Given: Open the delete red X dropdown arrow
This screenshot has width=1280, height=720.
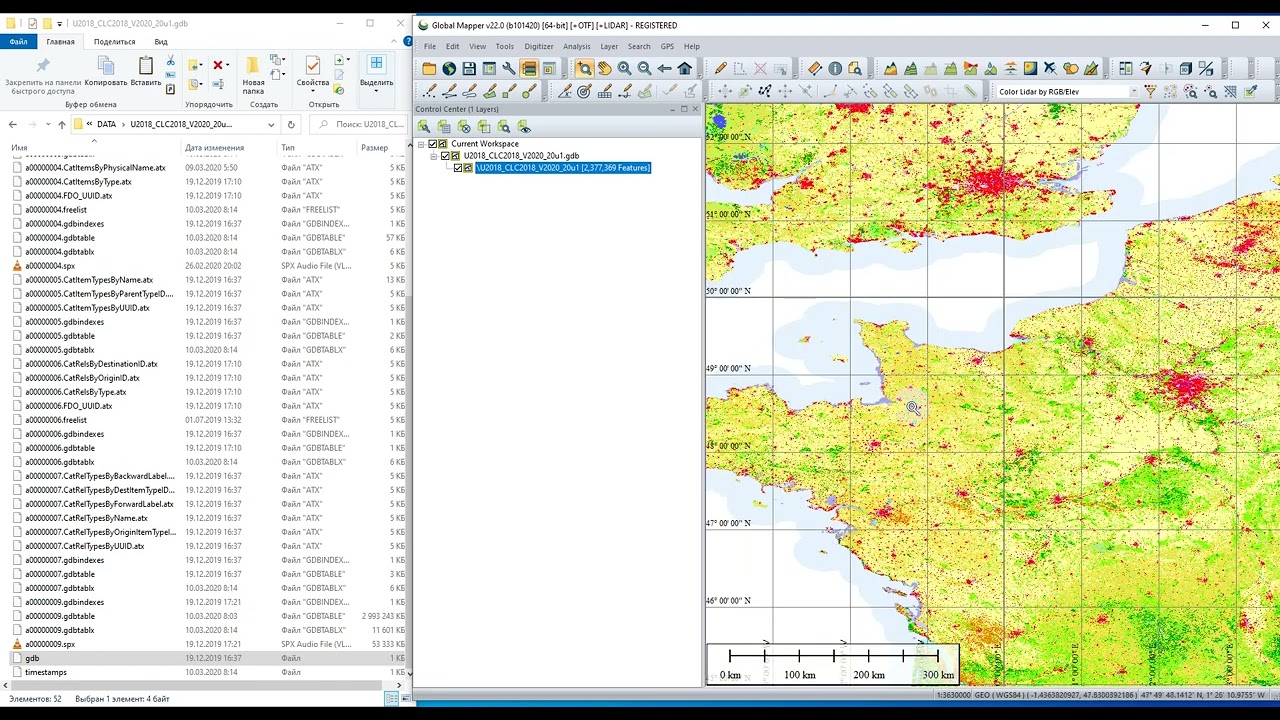Looking at the screenshot, I should click(228, 66).
